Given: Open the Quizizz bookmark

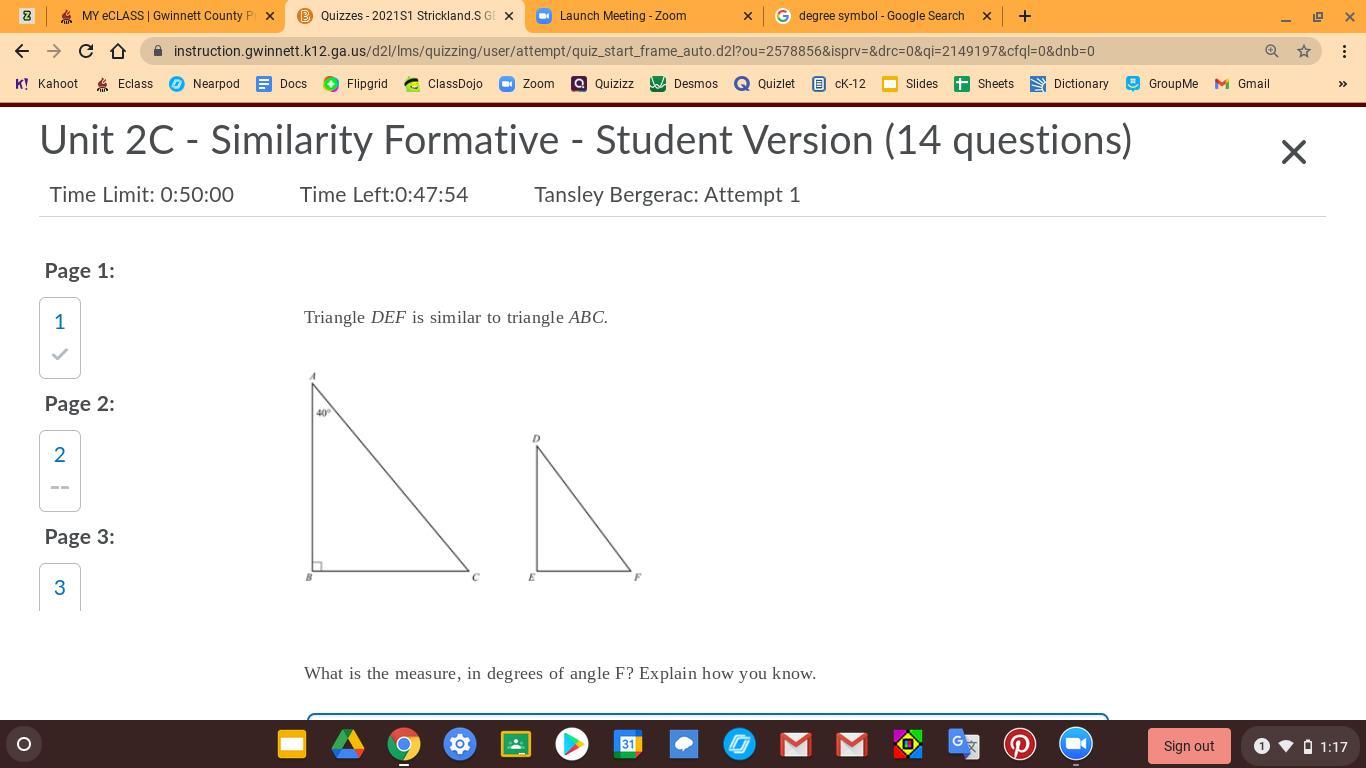Looking at the screenshot, I should 602,84.
